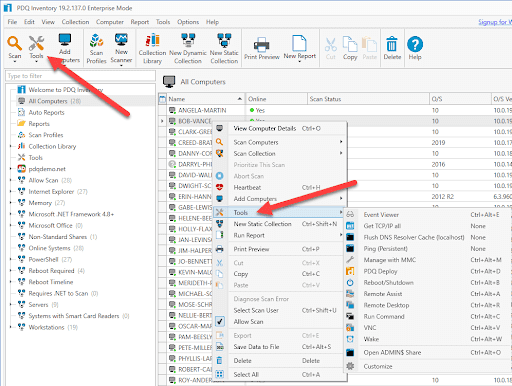Select the Servers collection in tree

38,305
